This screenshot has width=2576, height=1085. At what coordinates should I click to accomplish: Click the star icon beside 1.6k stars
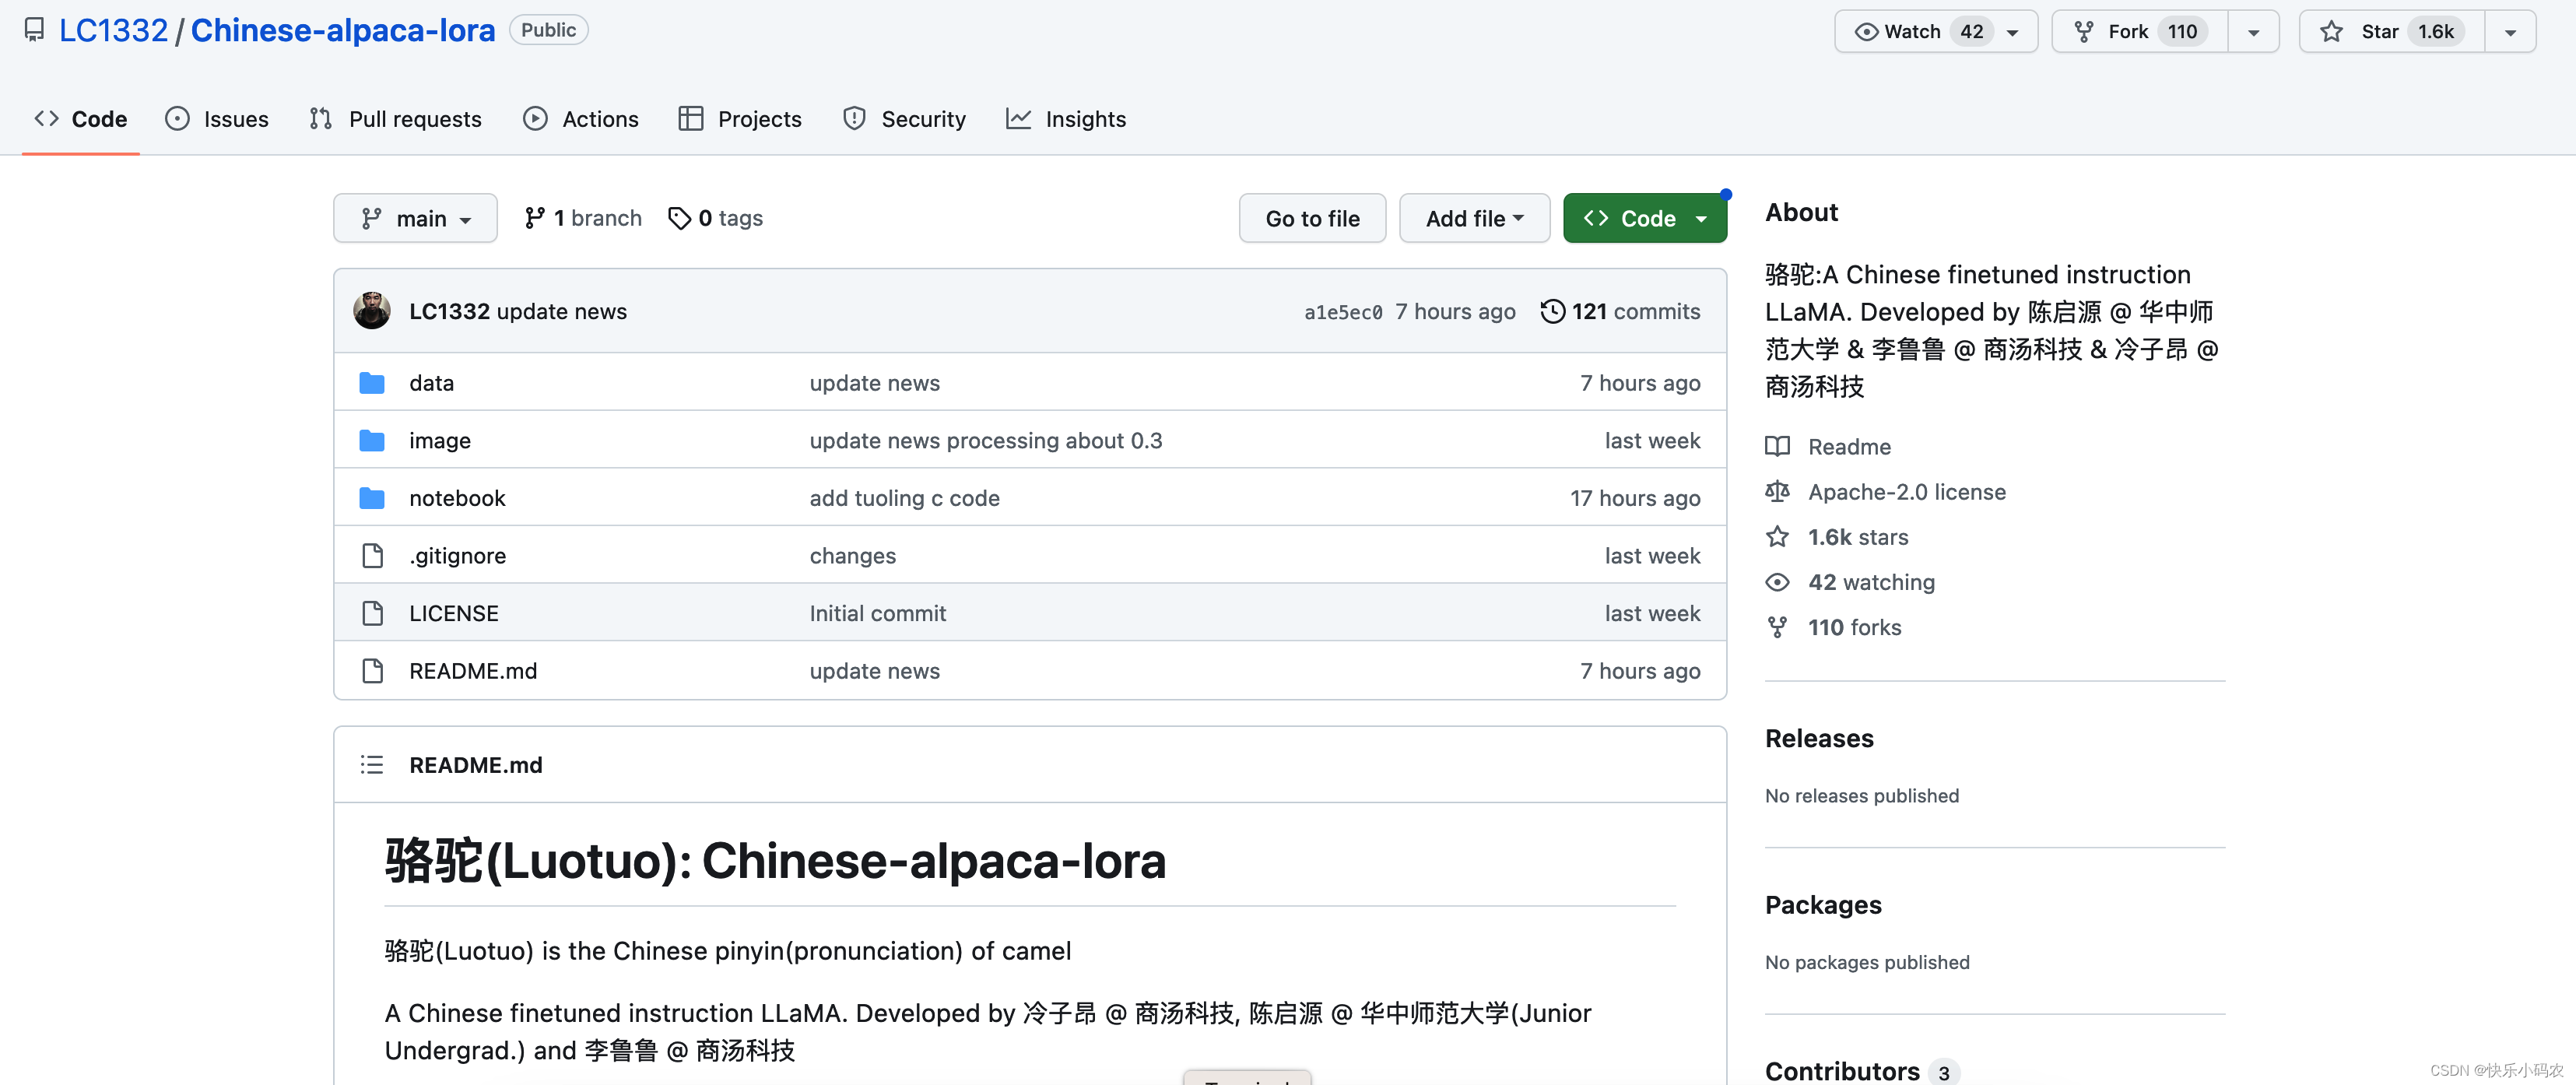pyautogui.click(x=1777, y=537)
